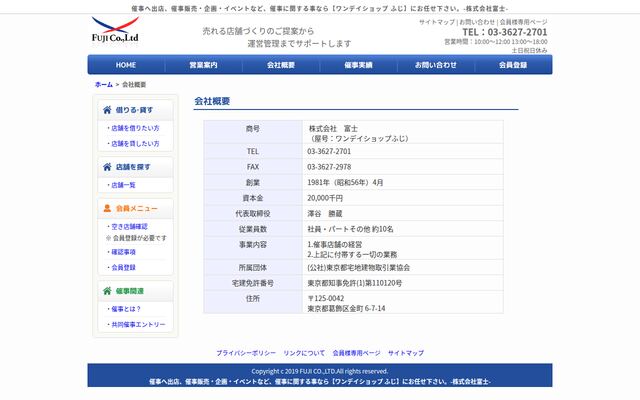
Task: Open the 営業案内 navigation tab
Action: 203,65
